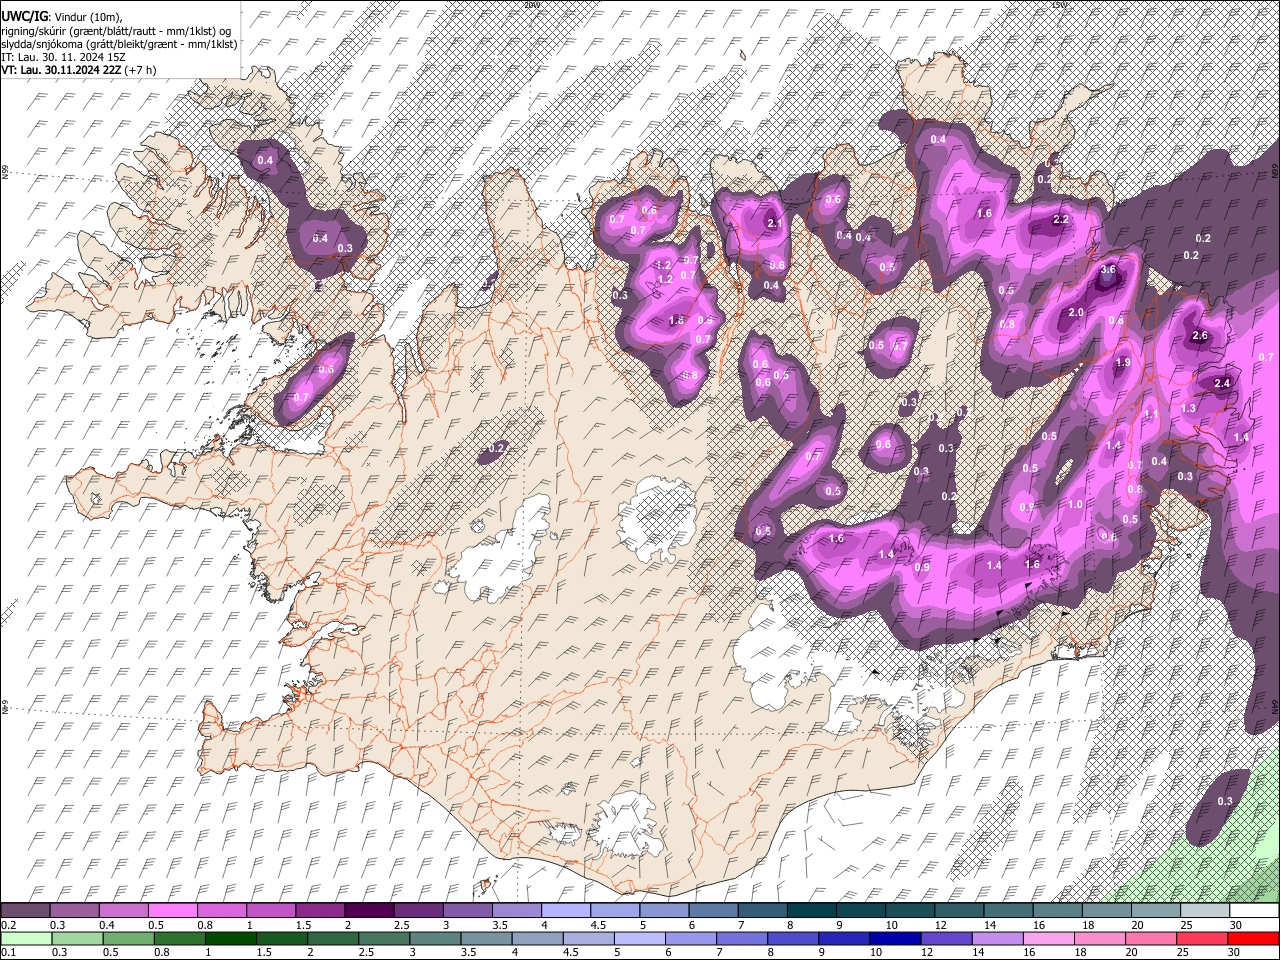Viewport: 1280px width, 960px height.
Task: Select the darkest green 1–1.5 bottom-row legend swatch
Action: pos(229,939)
